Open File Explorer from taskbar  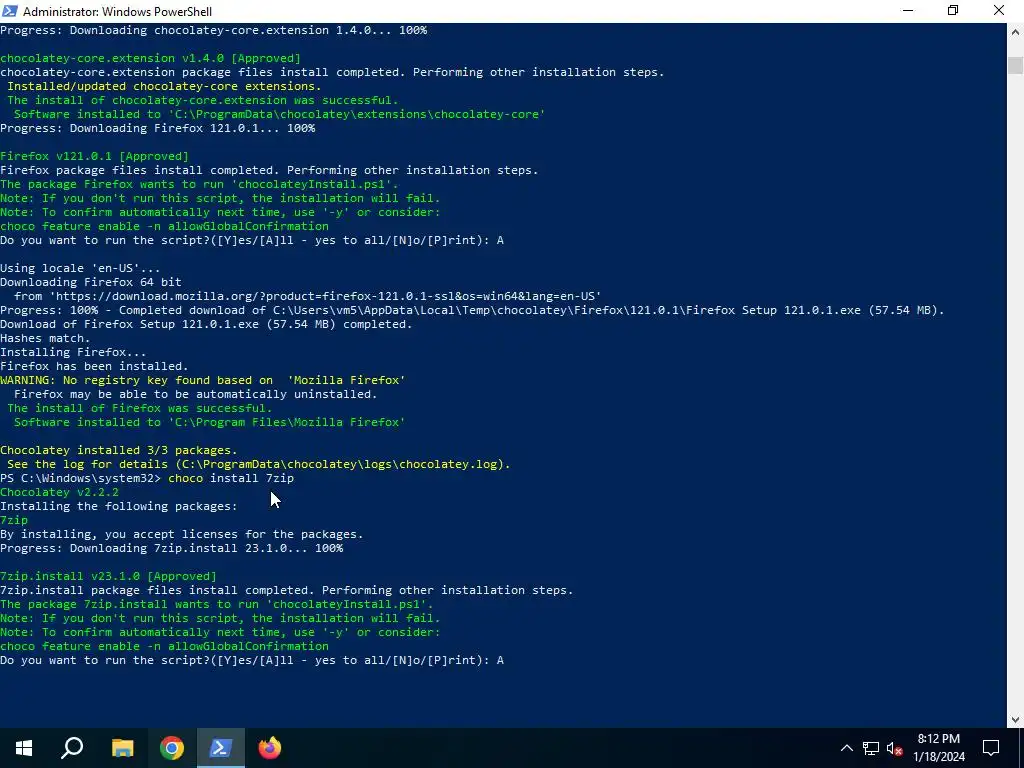coord(122,748)
